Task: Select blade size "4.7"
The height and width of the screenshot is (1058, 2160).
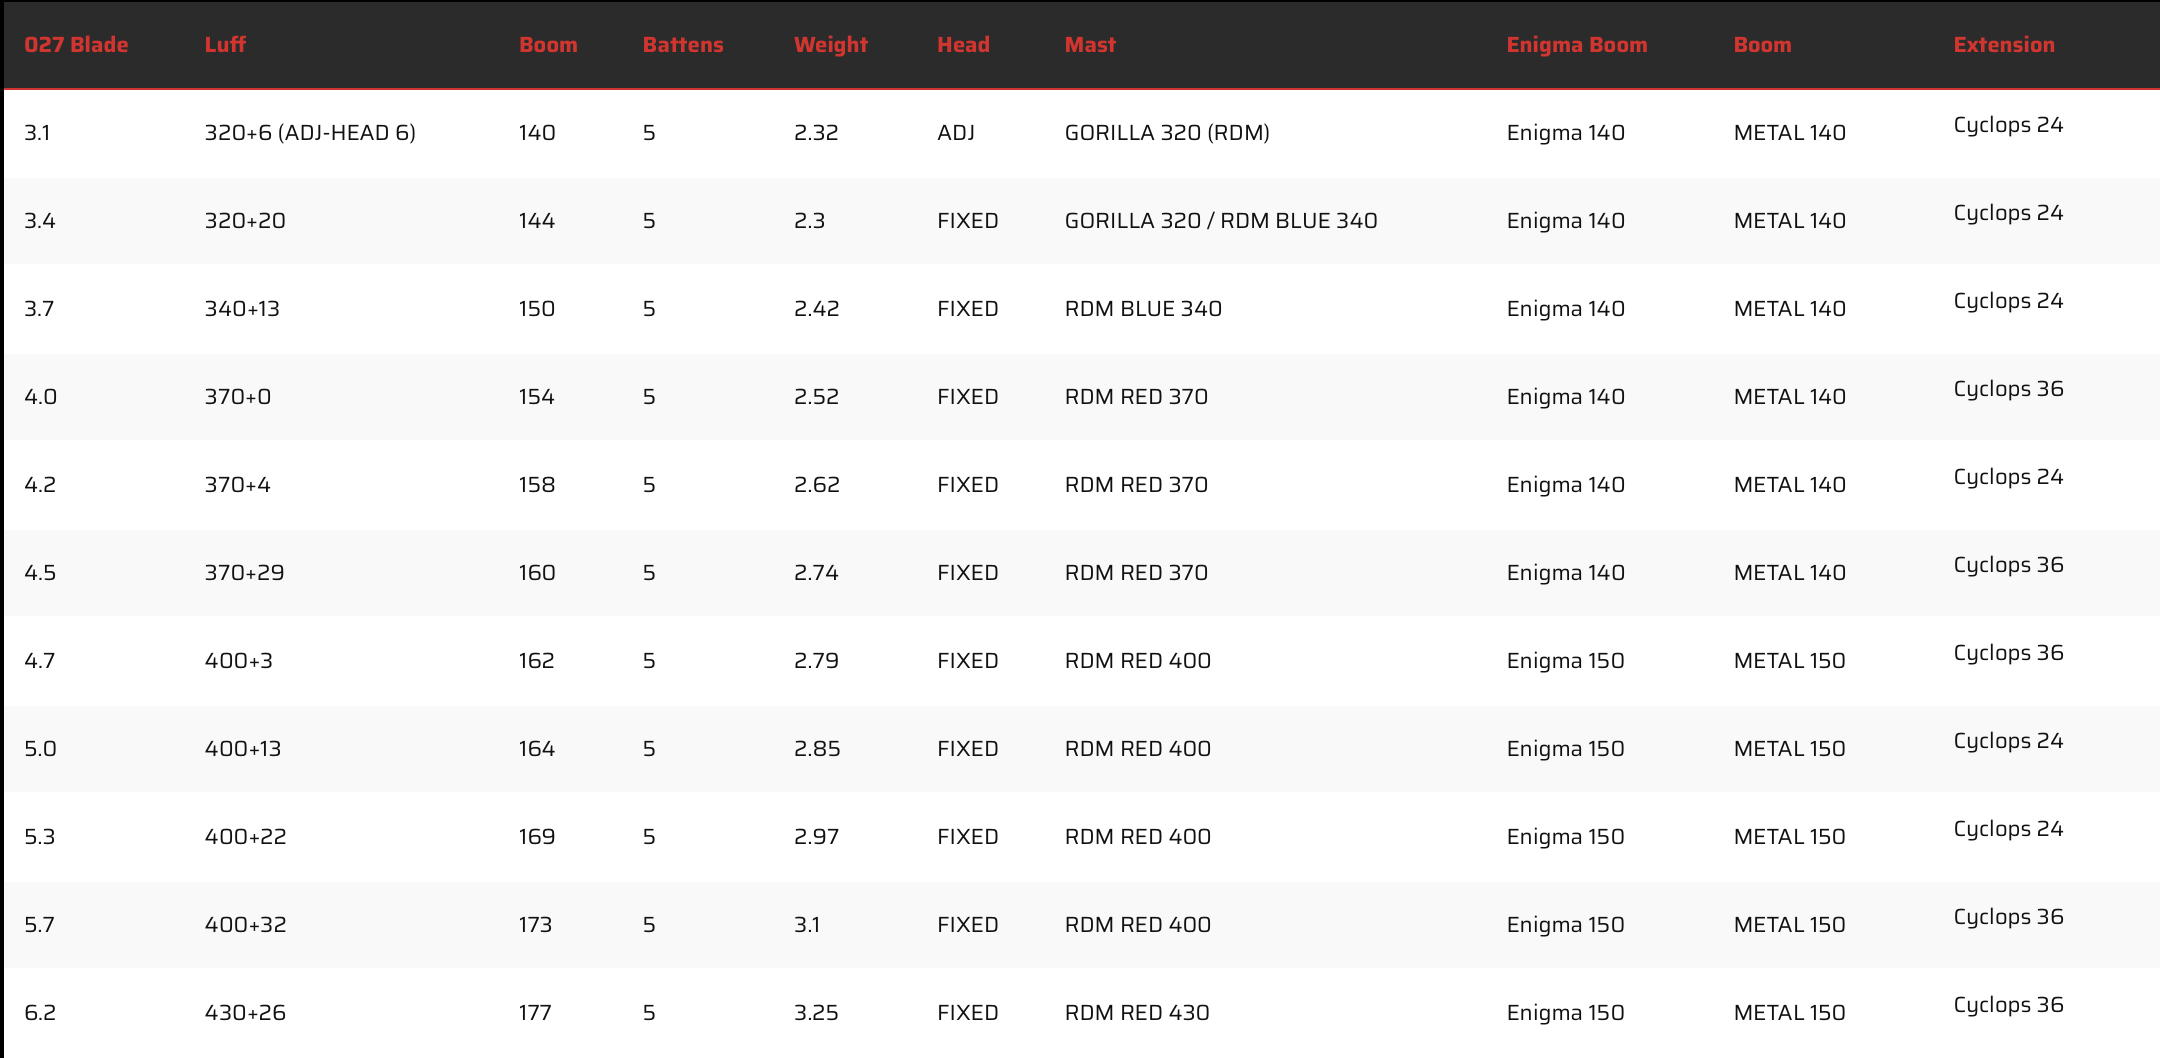Action: (x=39, y=661)
